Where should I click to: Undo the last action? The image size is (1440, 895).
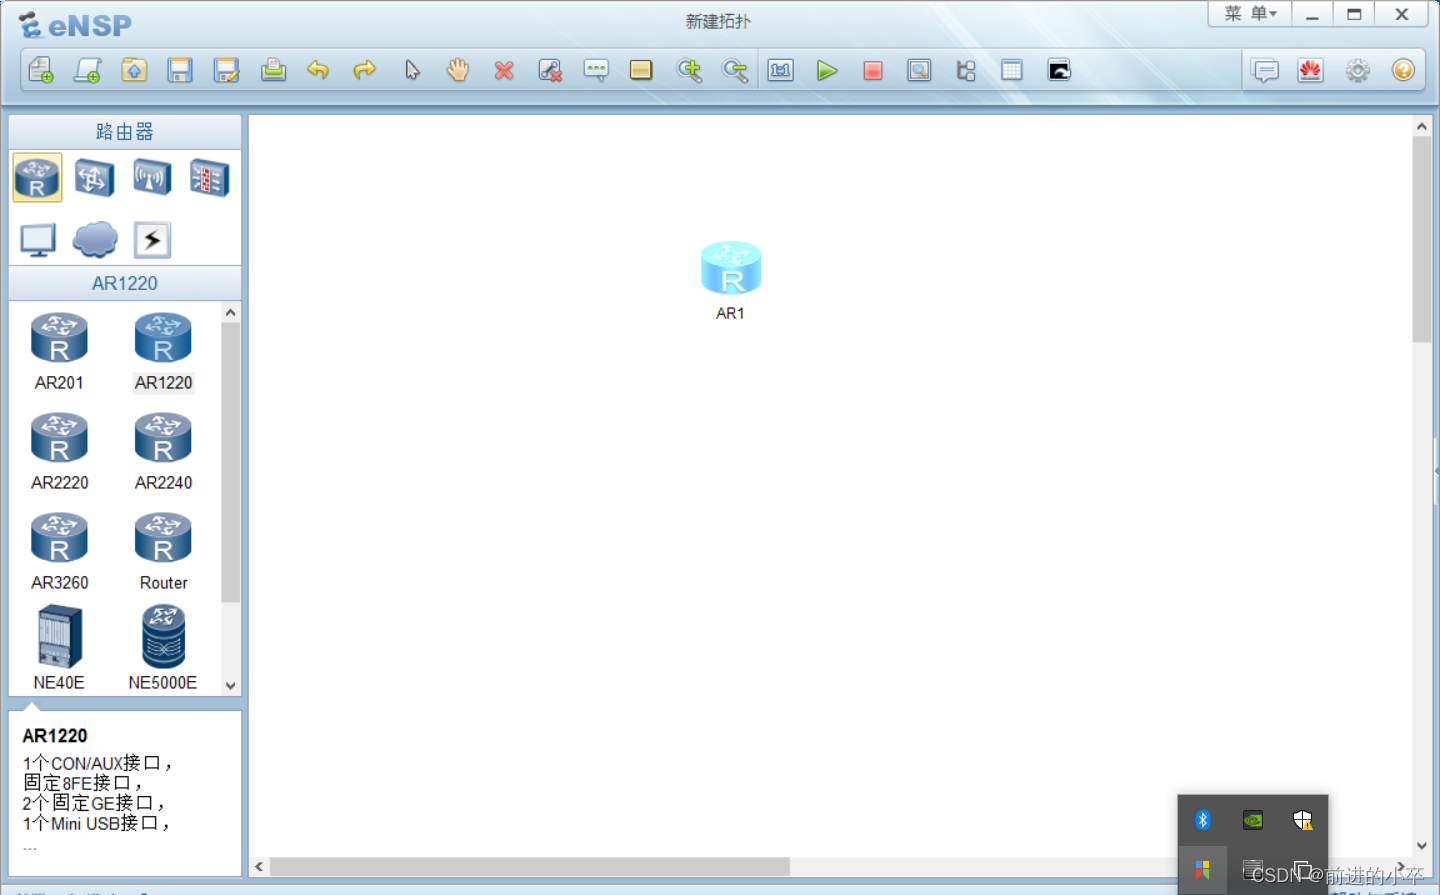pos(318,70)
